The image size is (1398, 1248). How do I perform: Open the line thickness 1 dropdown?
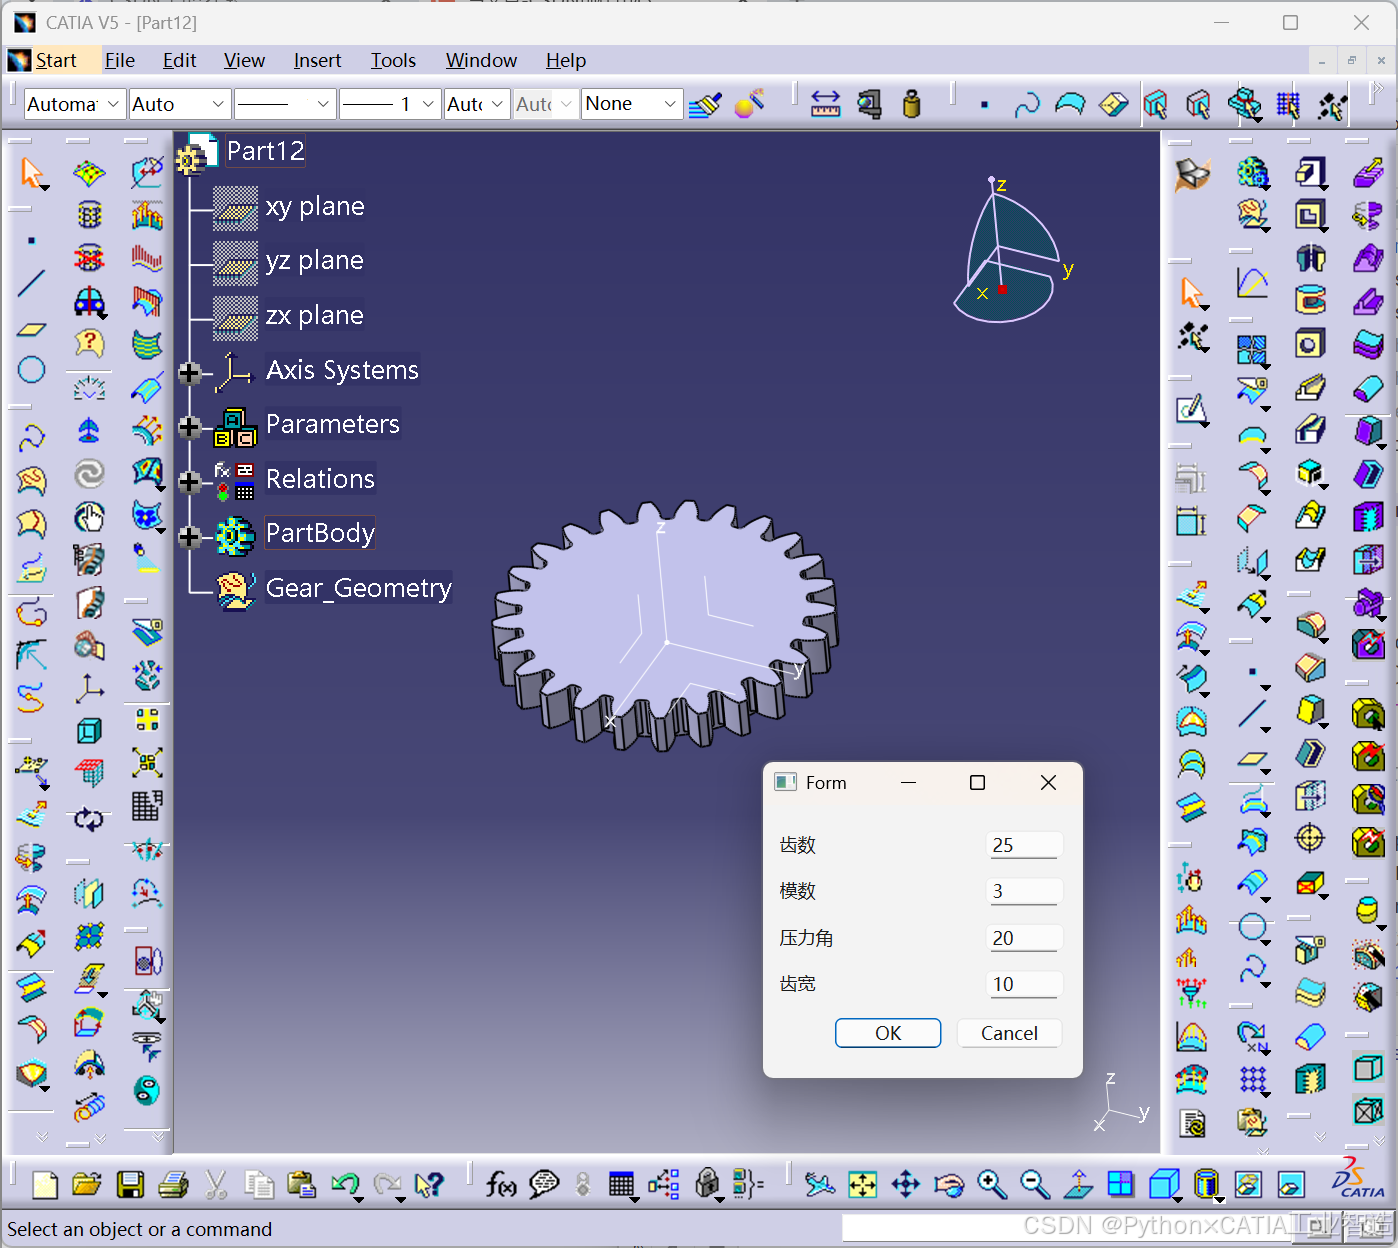390,104
